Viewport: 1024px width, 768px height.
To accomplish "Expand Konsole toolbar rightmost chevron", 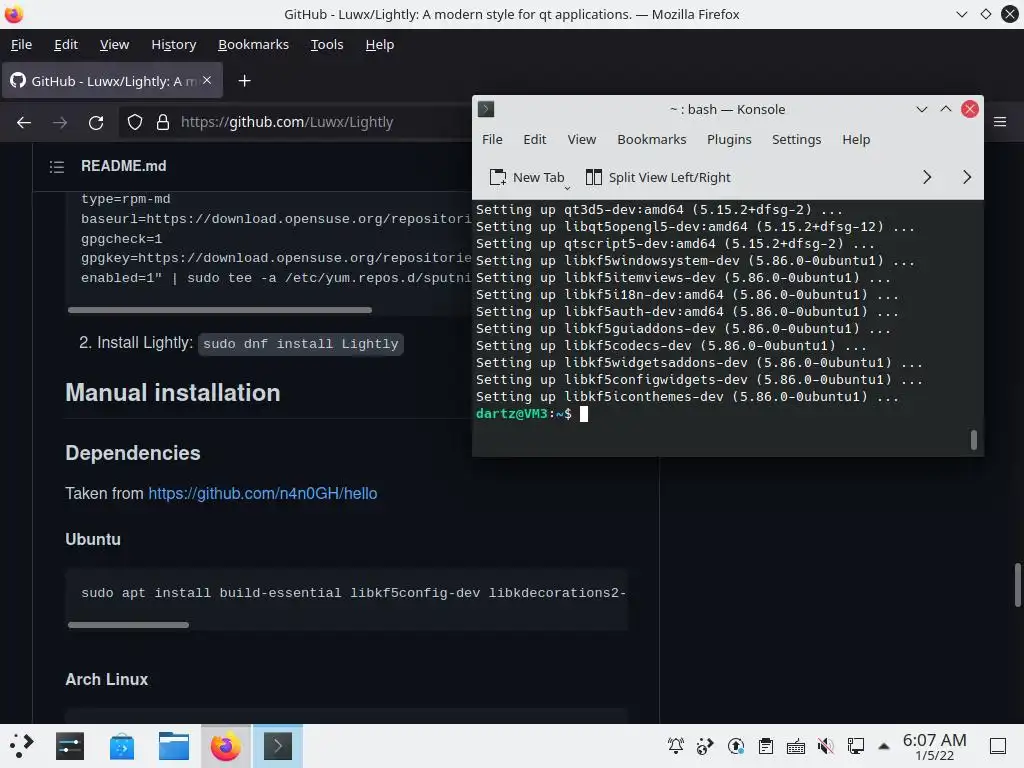I will 967,177.
